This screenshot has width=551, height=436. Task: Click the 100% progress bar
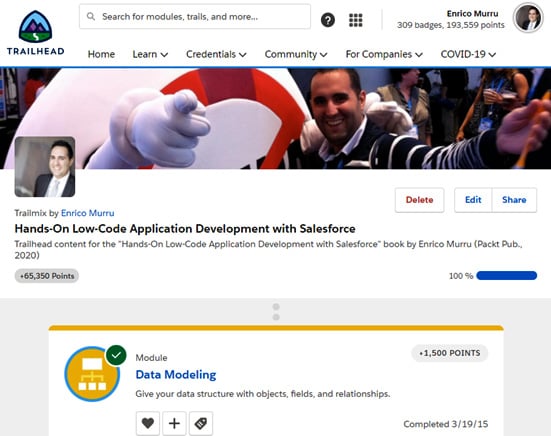[x=506, y=275]
